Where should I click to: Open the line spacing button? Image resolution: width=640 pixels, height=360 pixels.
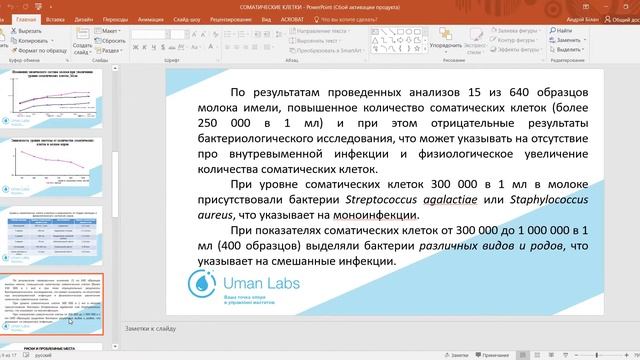(x=279, y=34)
